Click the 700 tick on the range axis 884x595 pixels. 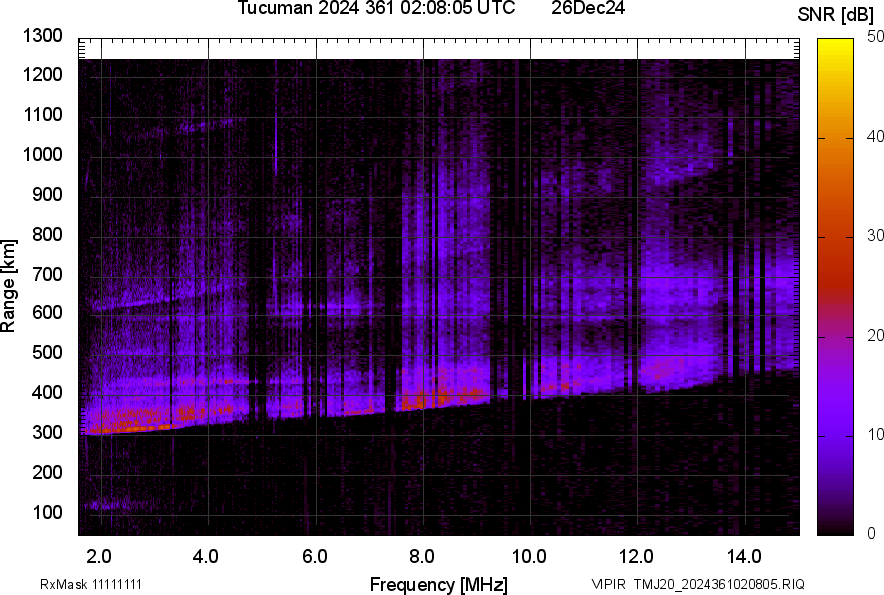point(49,274)
